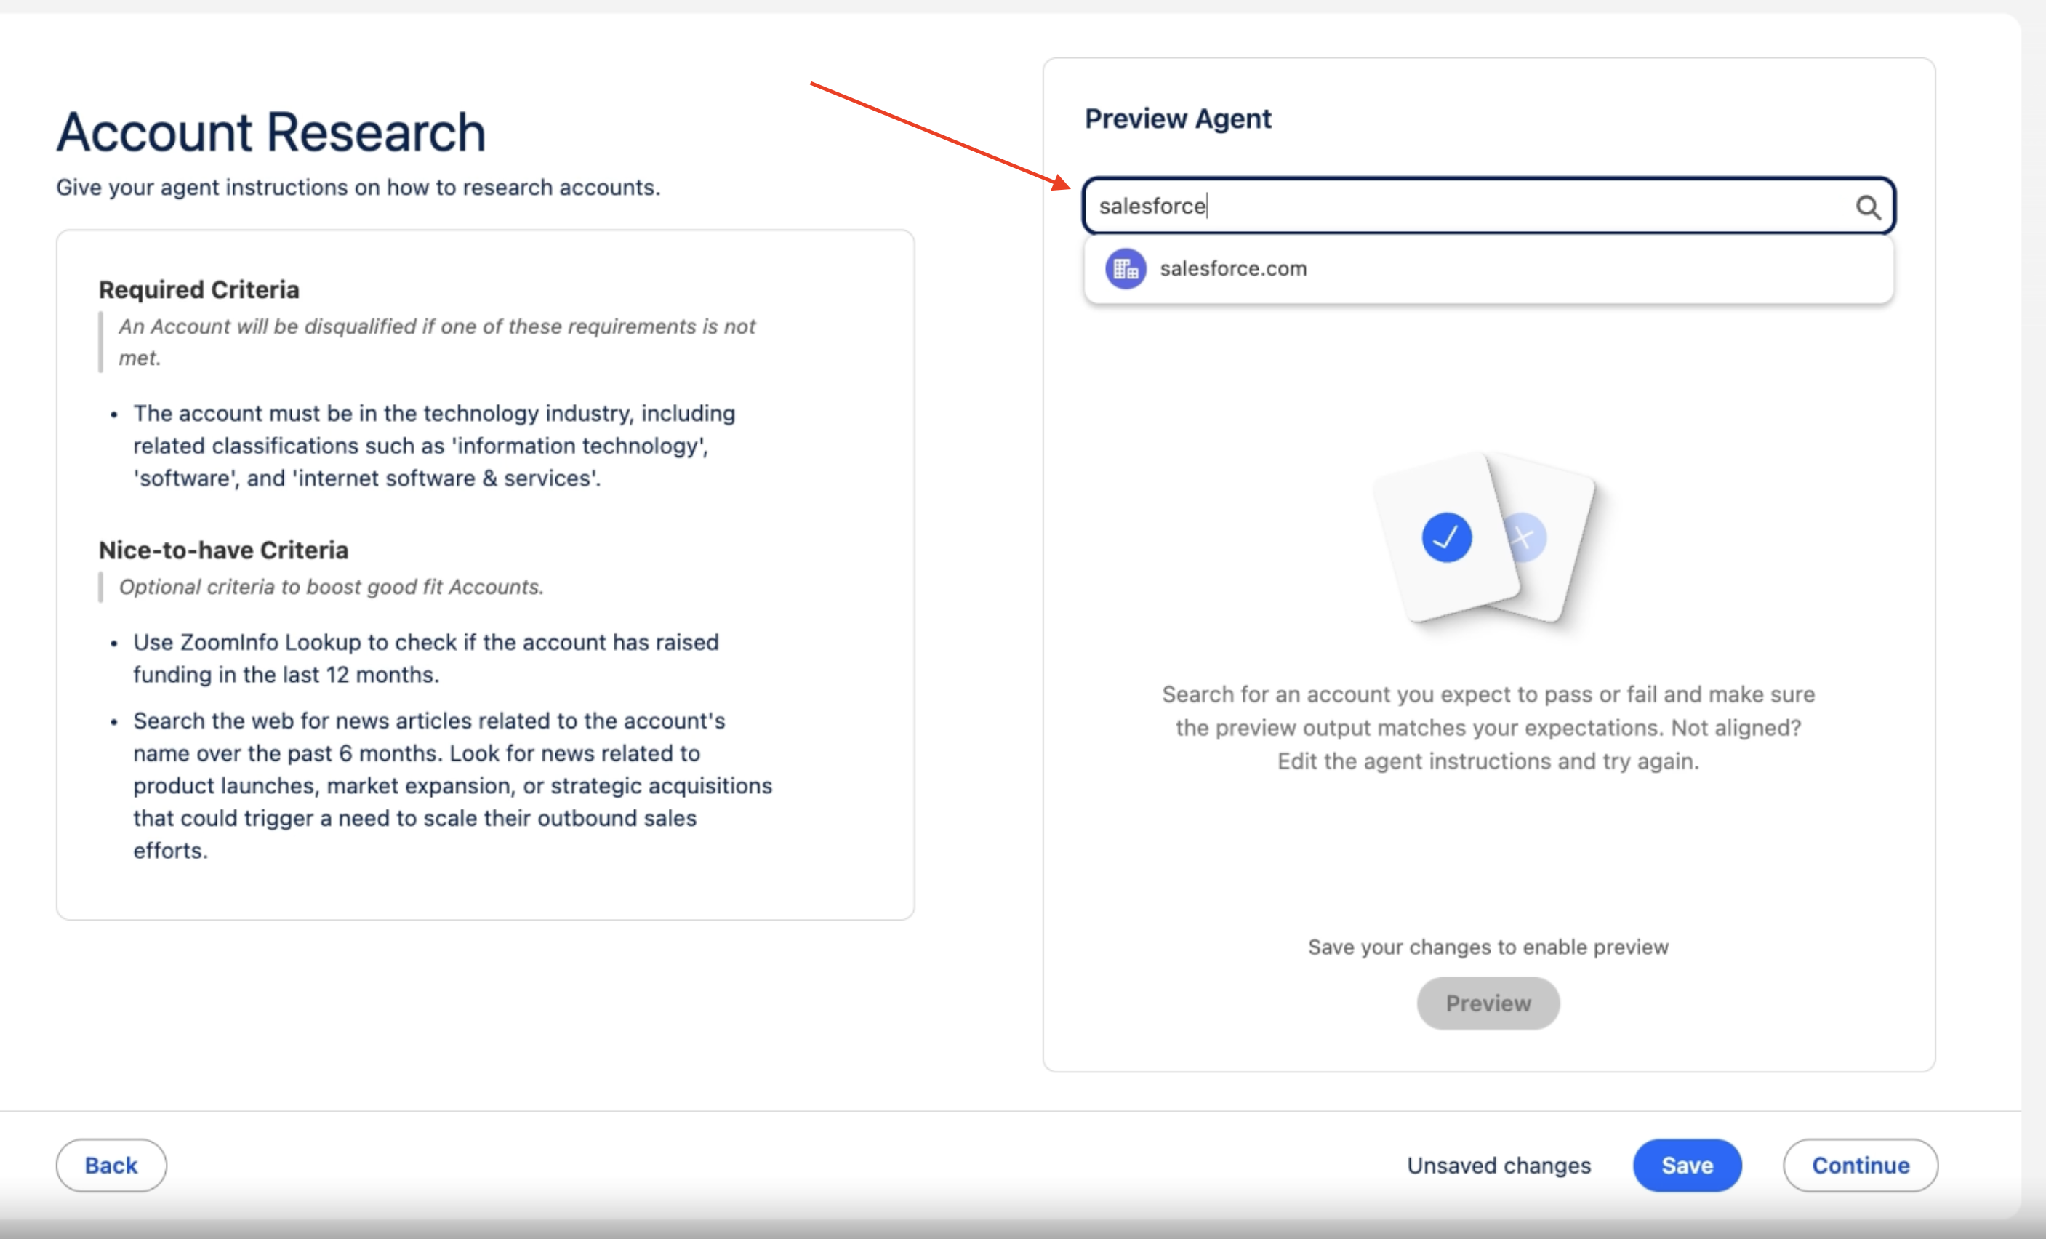Click the account search input field
This screenshot has height=1239, width=2046.
[1488, 206]
